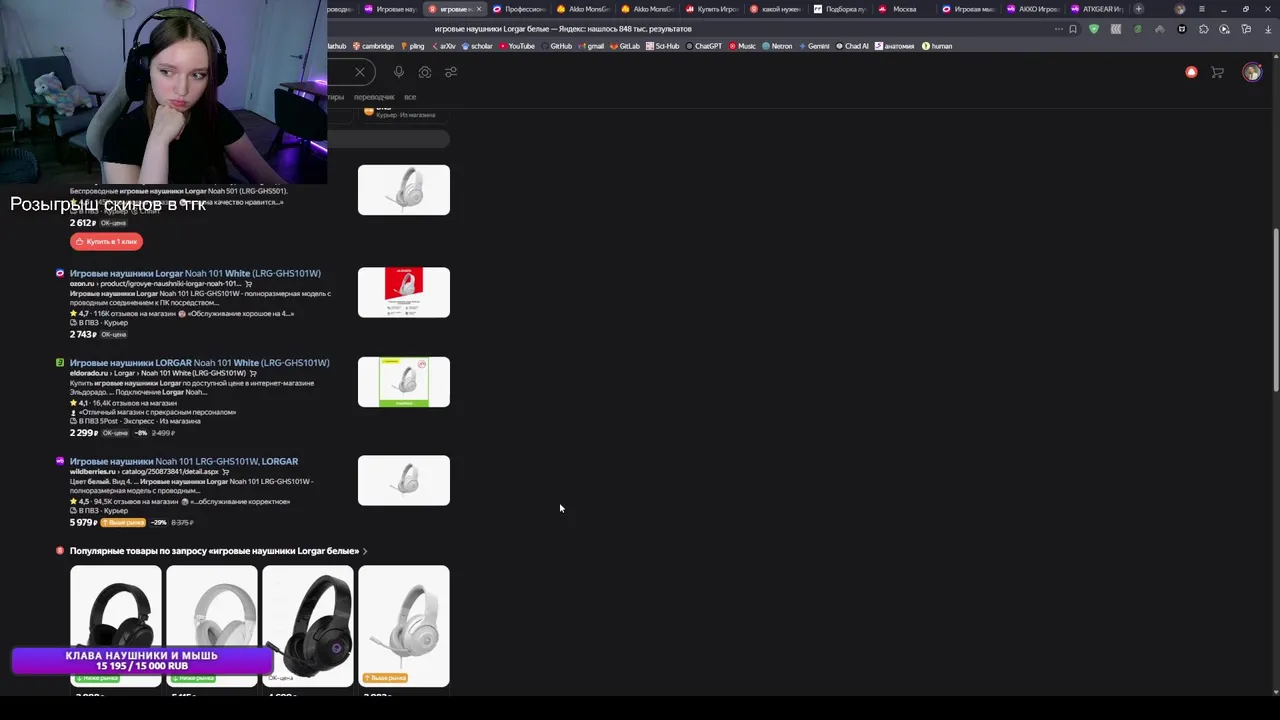
Task: Clear the search field with the X icon
Action: coord(360,72)
